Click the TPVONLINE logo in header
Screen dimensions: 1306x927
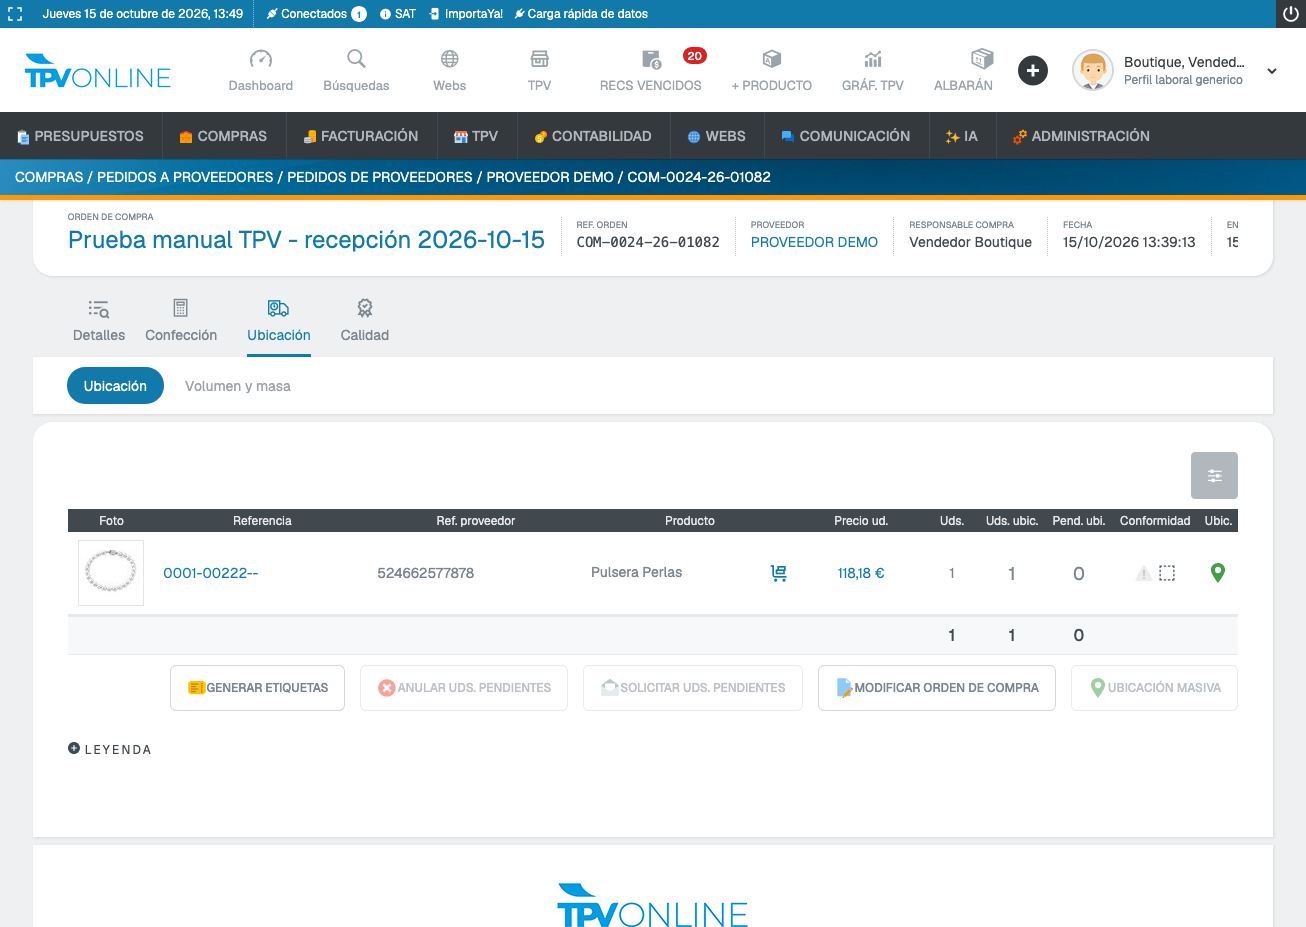[98, 71]
